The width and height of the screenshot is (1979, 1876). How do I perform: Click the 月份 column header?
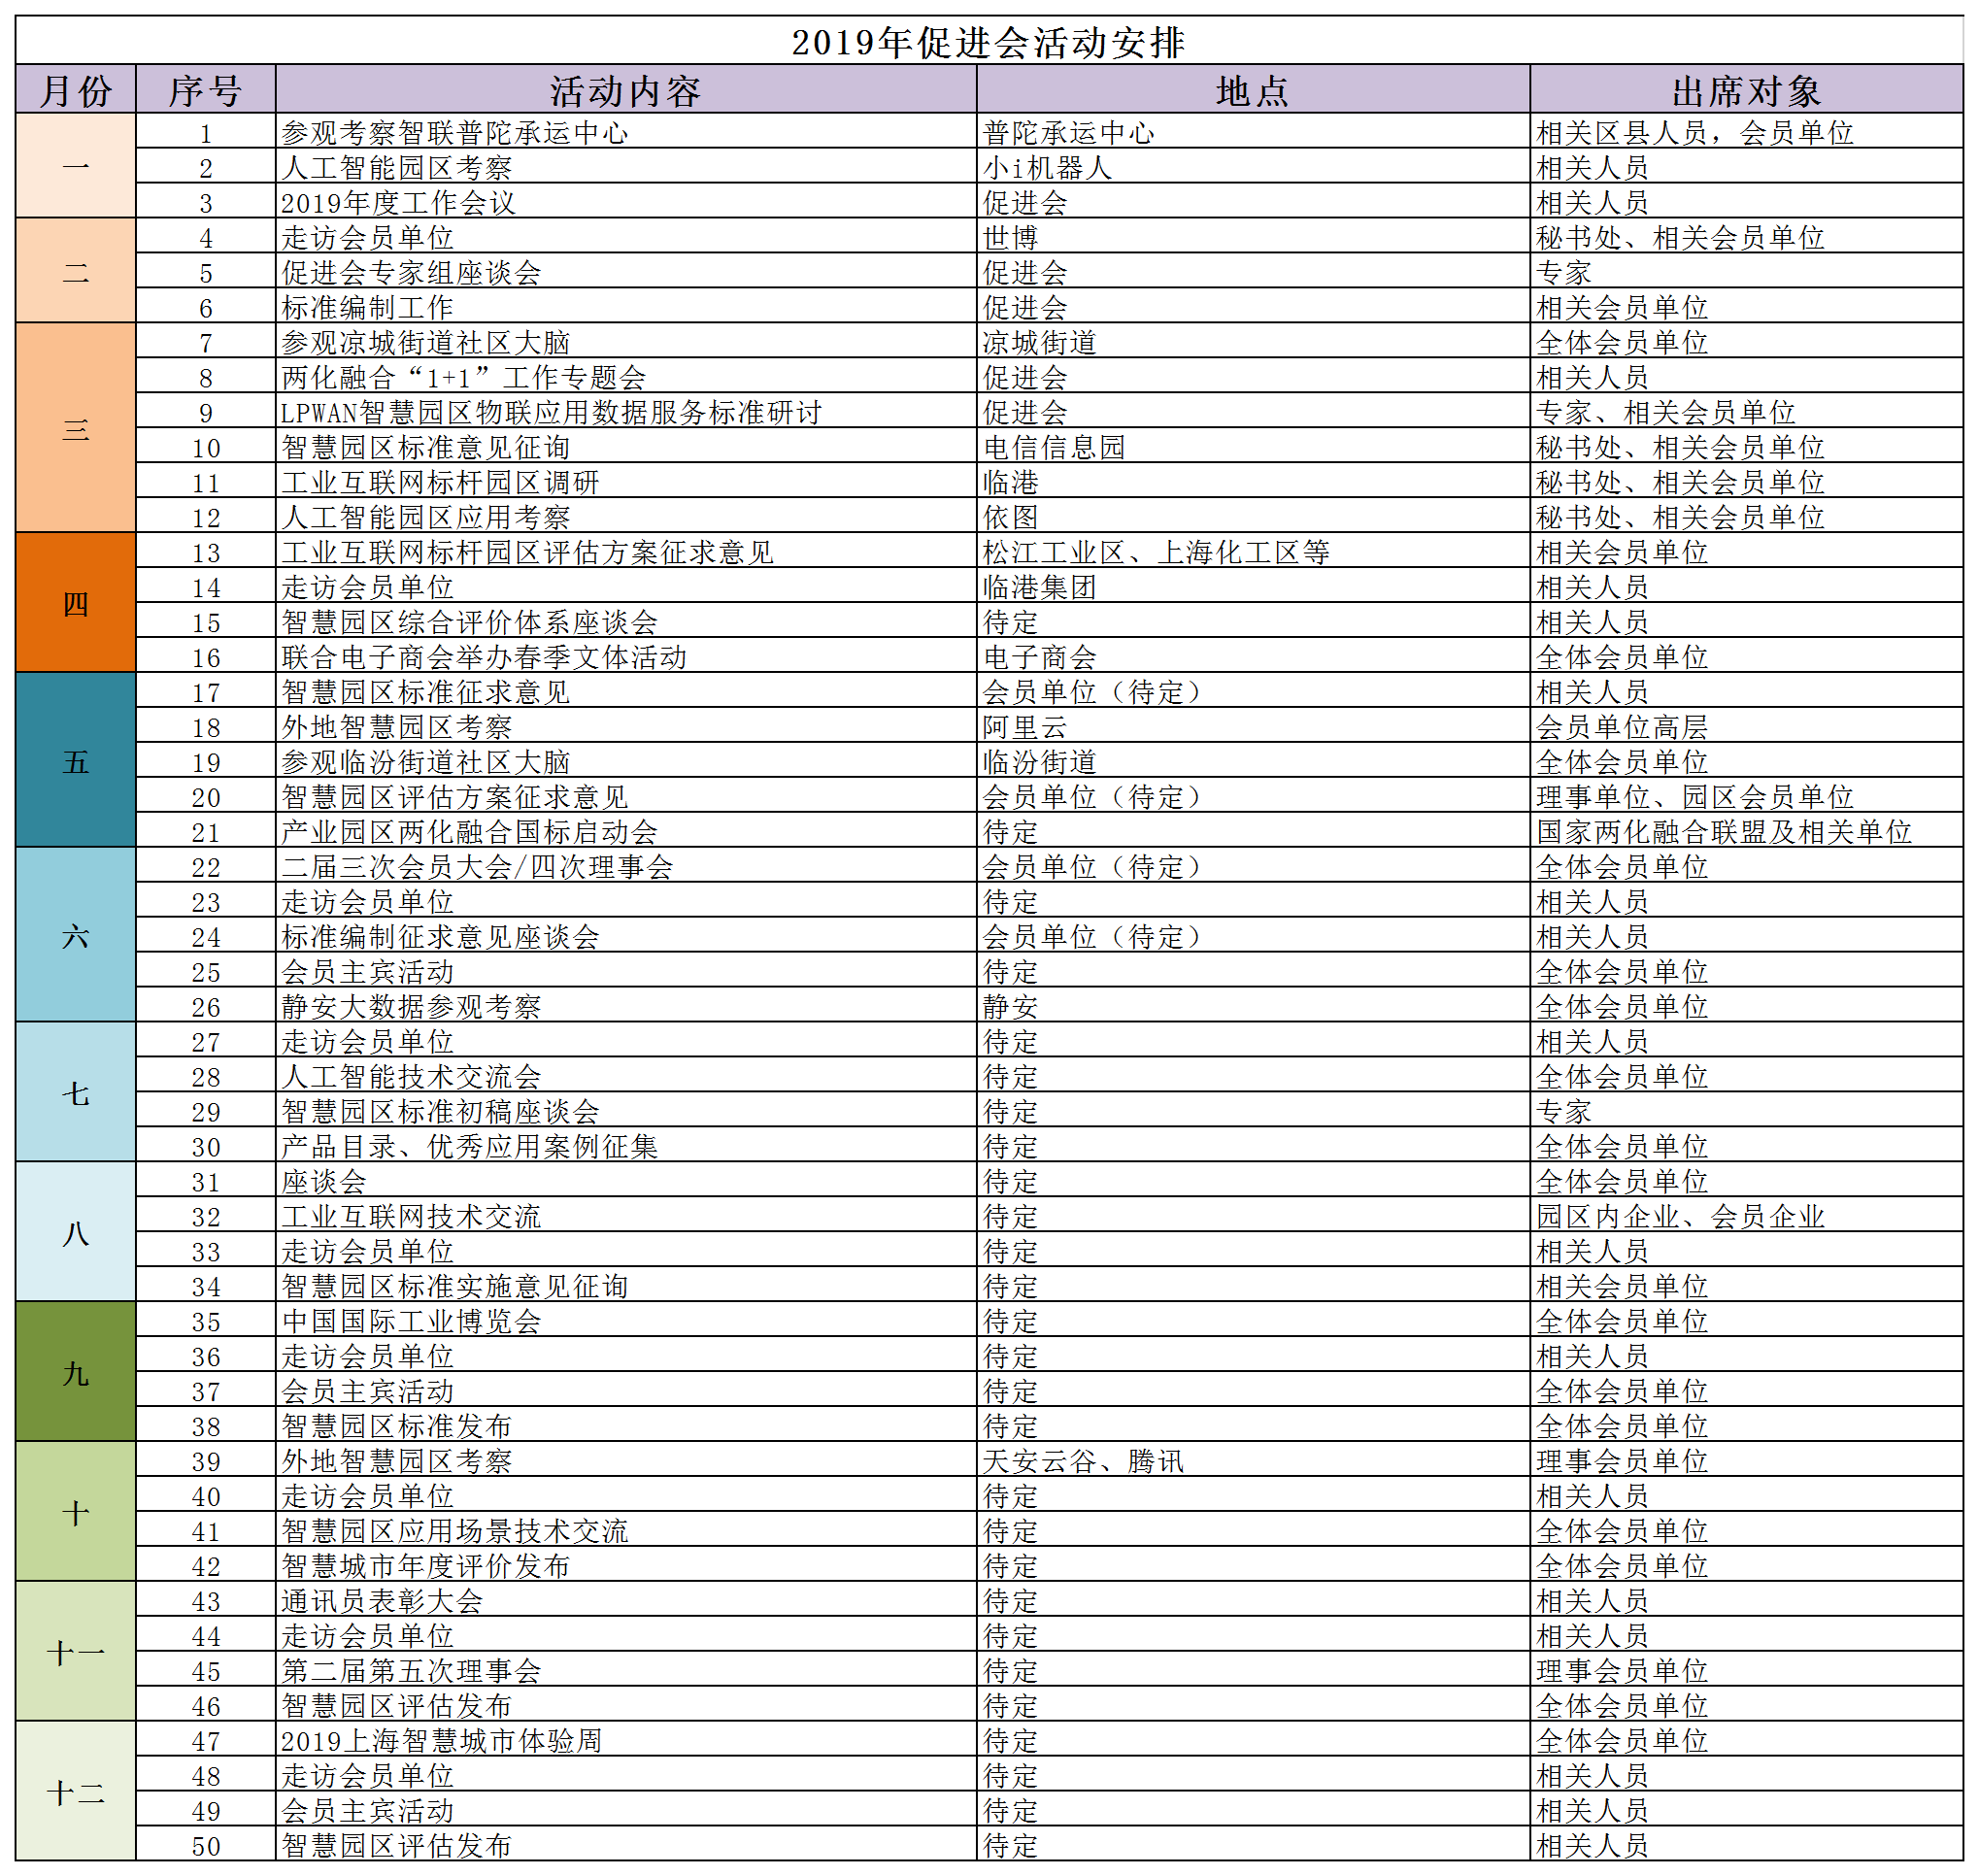(x=76, y=90)
